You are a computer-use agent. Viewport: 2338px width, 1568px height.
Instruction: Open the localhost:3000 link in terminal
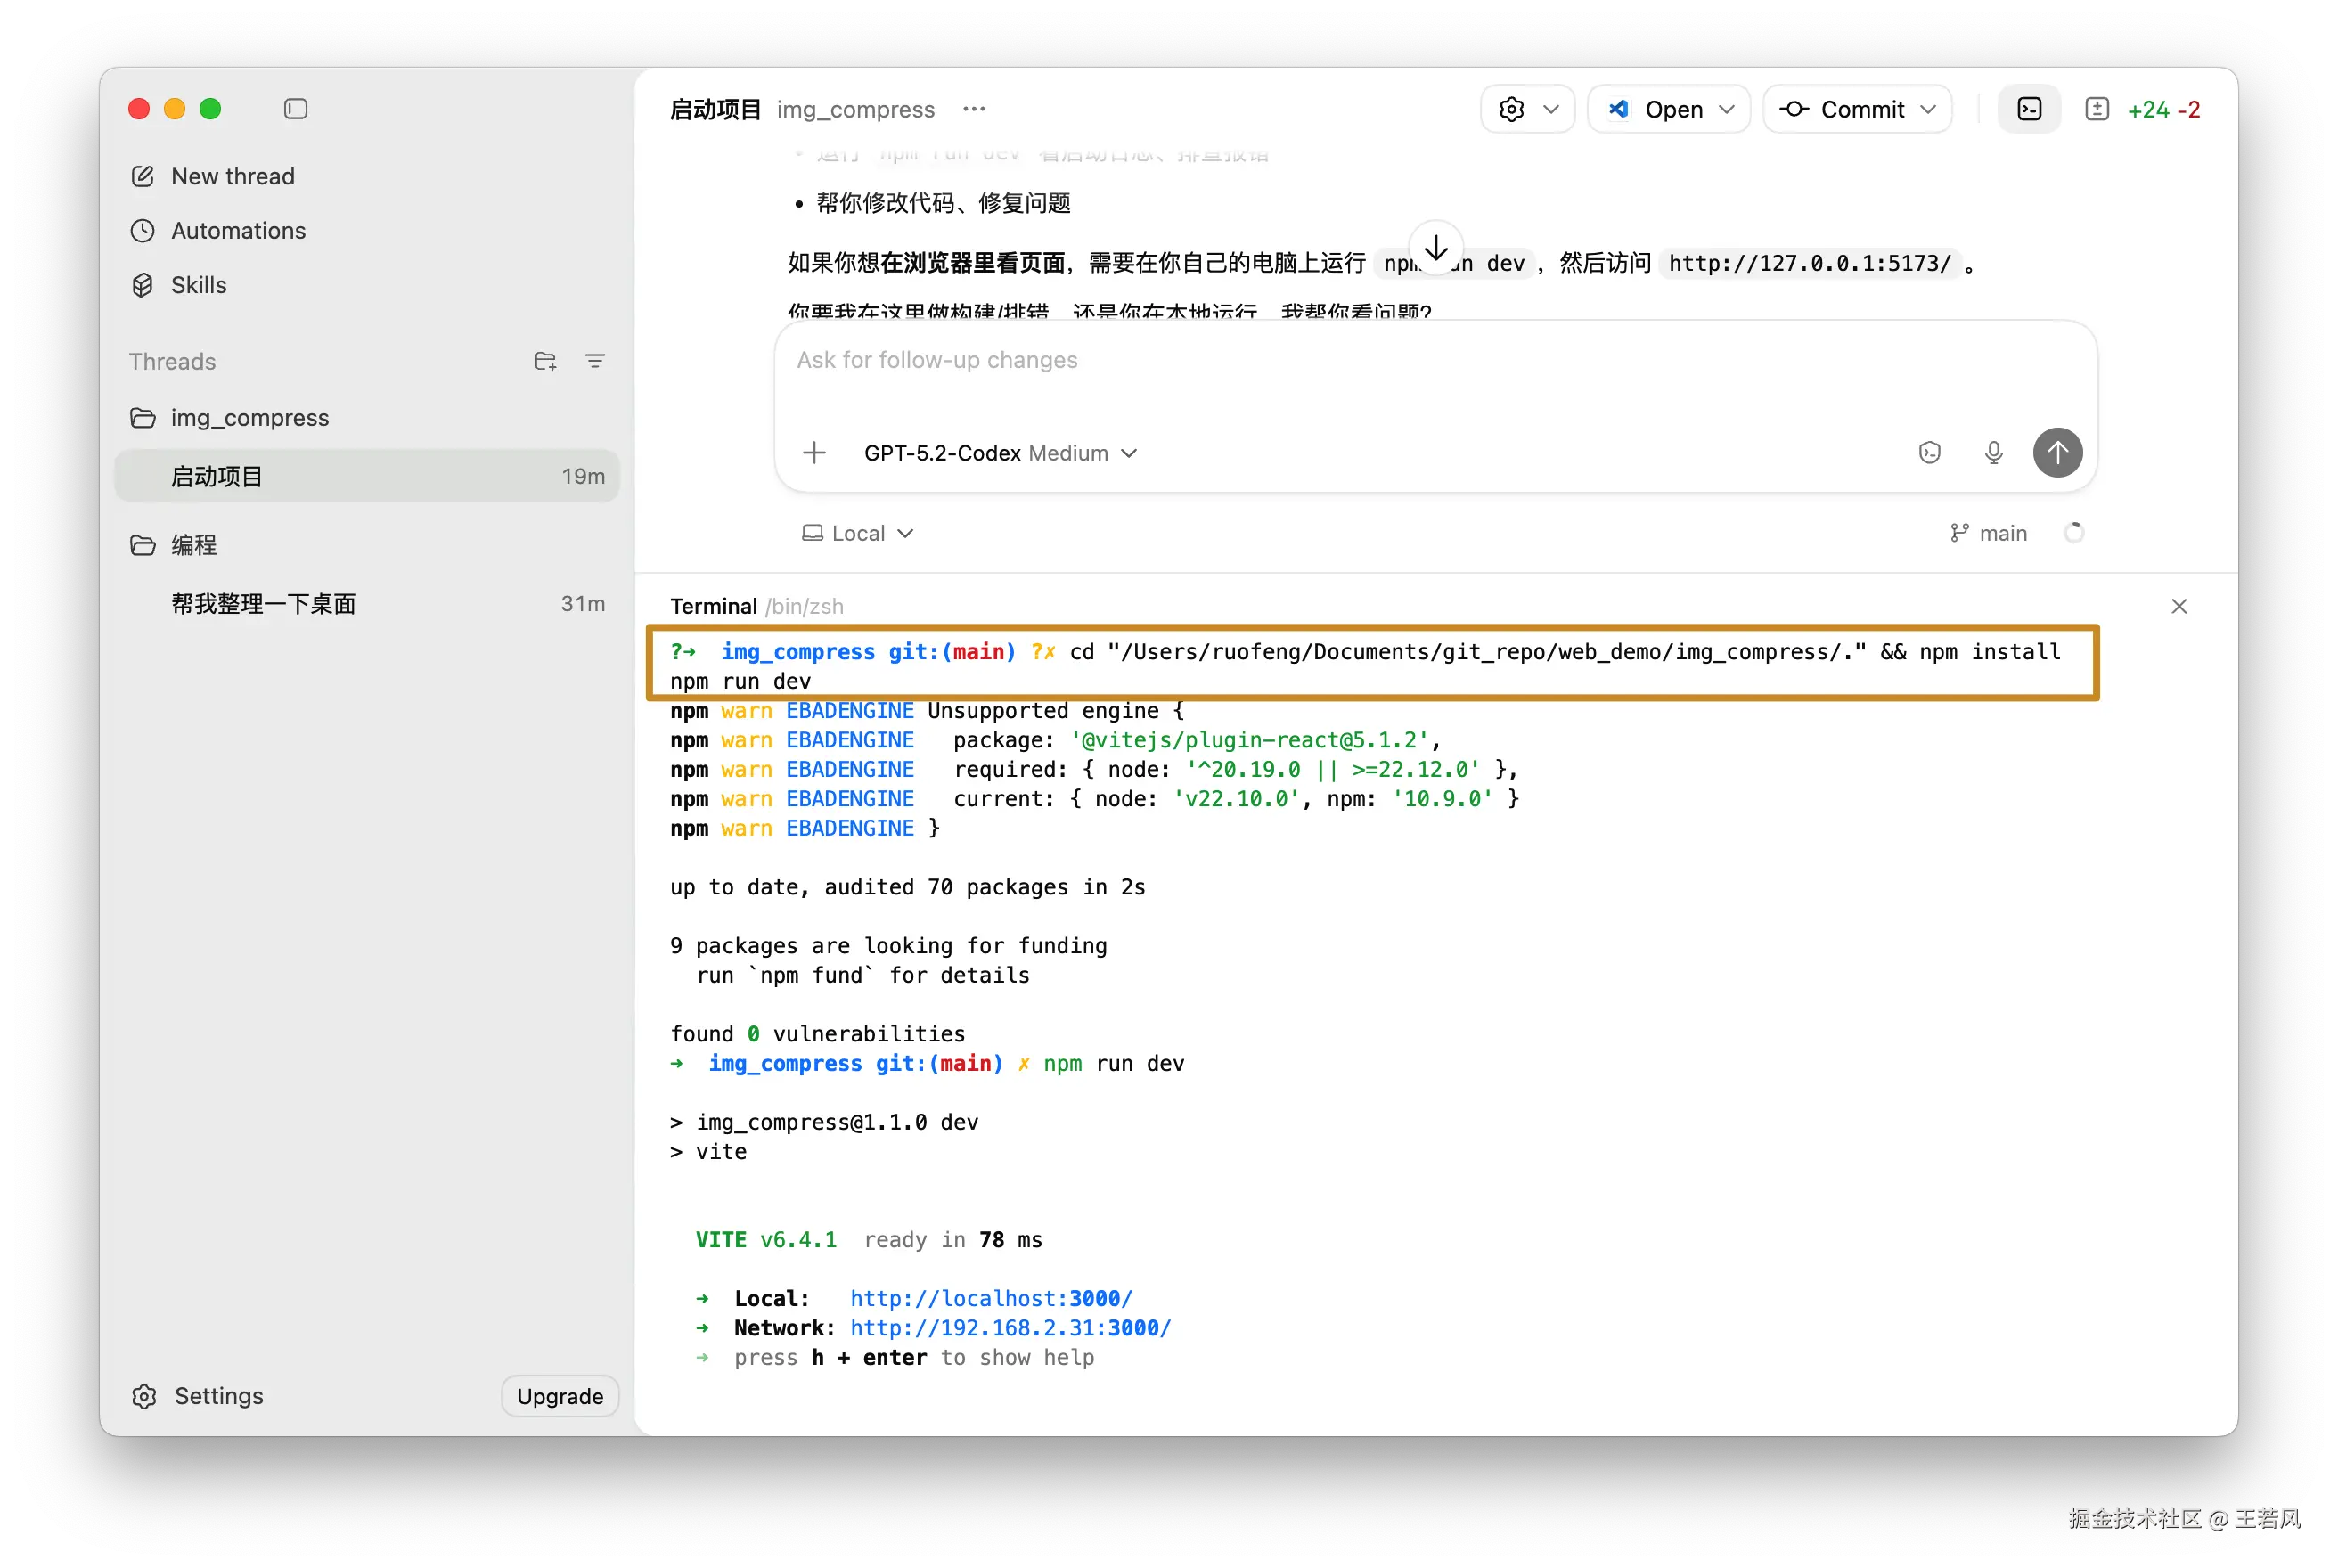990,1298
